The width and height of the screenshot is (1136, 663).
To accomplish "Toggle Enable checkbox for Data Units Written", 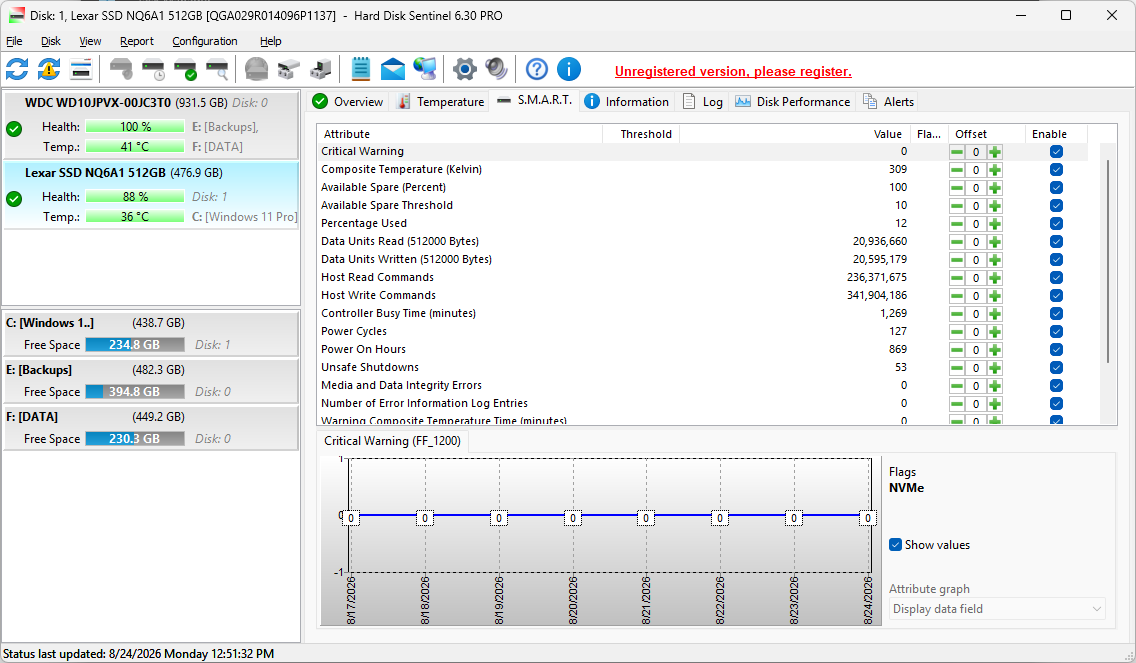I will tap(1056, 259).
